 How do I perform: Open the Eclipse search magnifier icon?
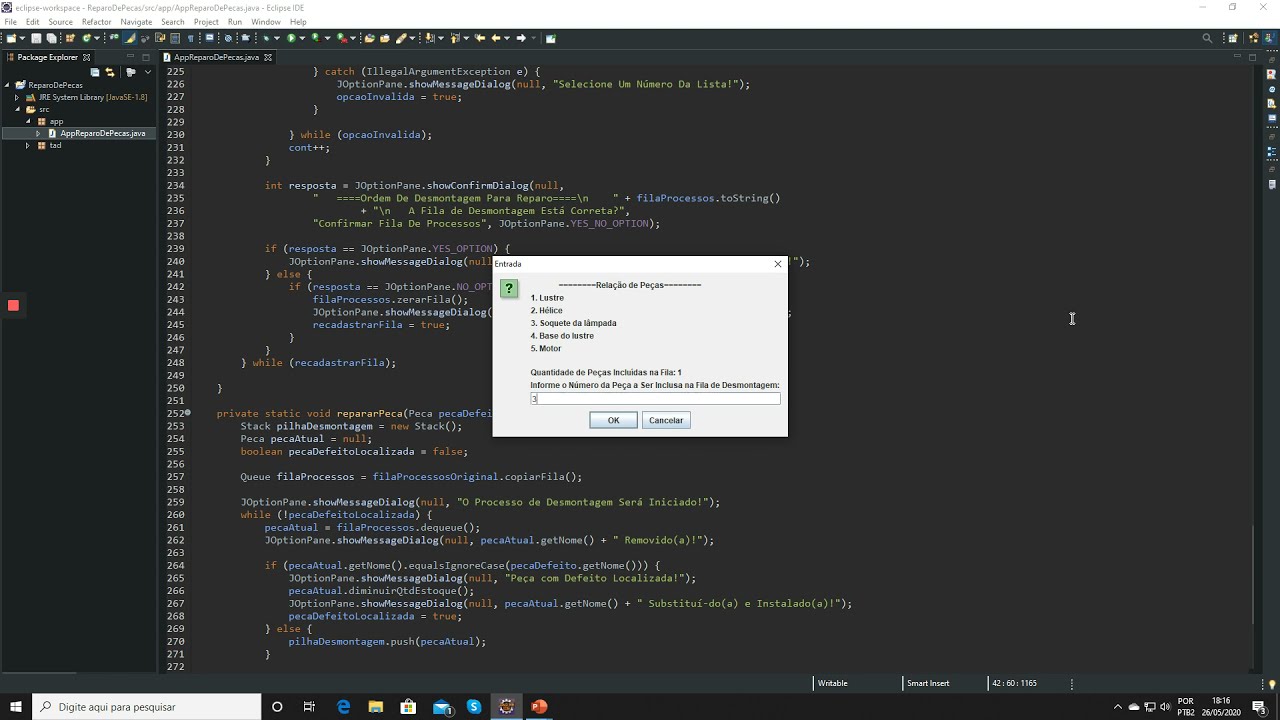tap(1207, 38)
